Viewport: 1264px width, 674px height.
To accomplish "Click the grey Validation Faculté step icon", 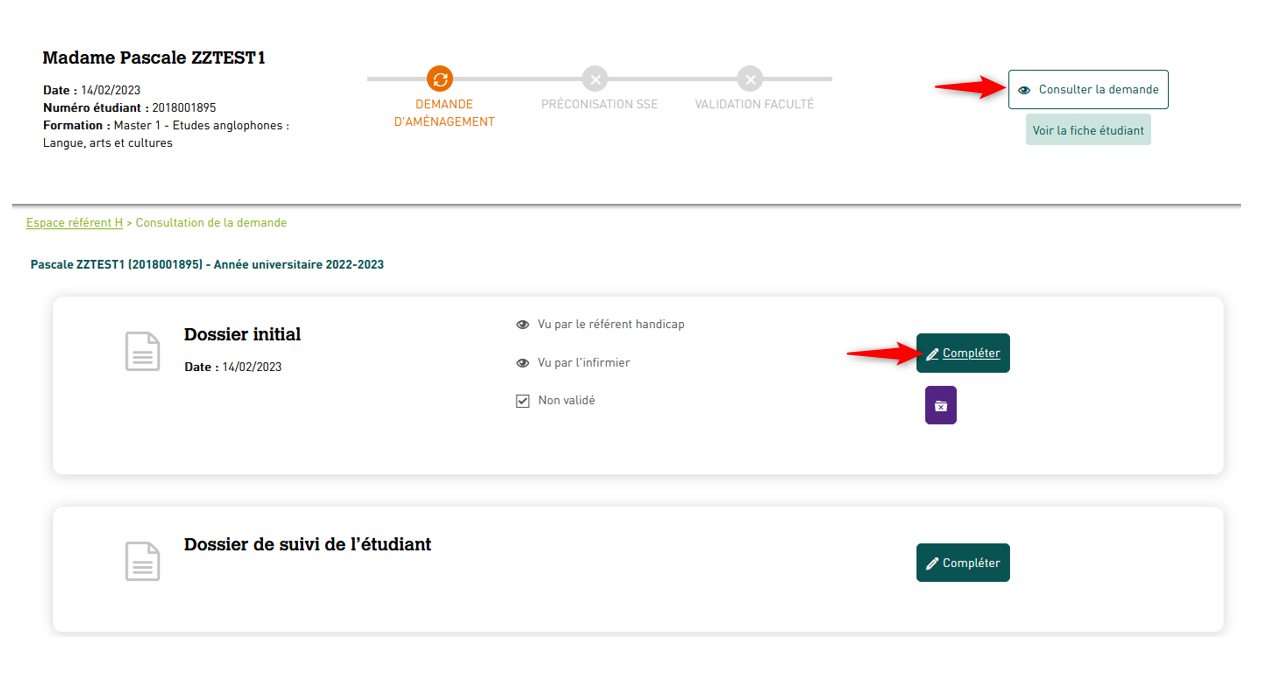I will point(750,79).
